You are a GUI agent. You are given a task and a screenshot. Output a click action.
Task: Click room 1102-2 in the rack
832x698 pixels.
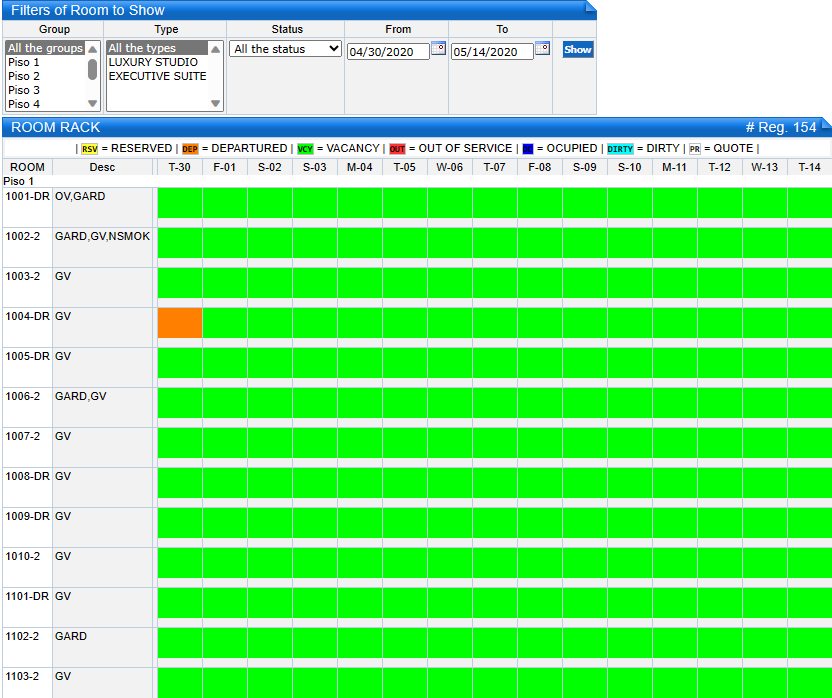point(22,636)
